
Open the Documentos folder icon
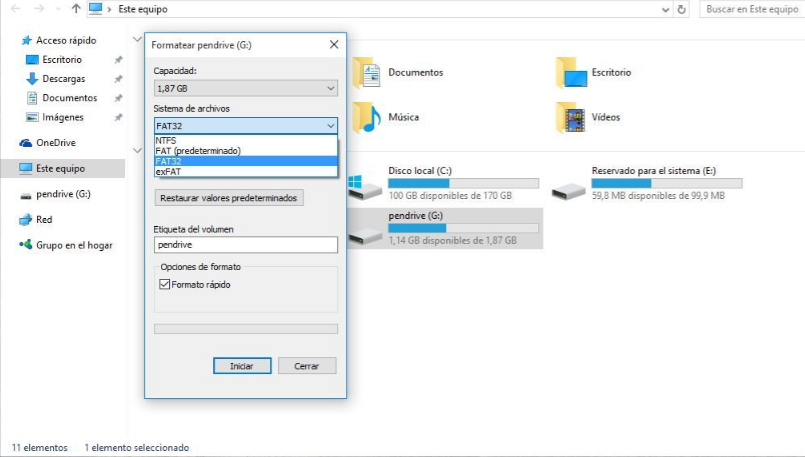367,73
